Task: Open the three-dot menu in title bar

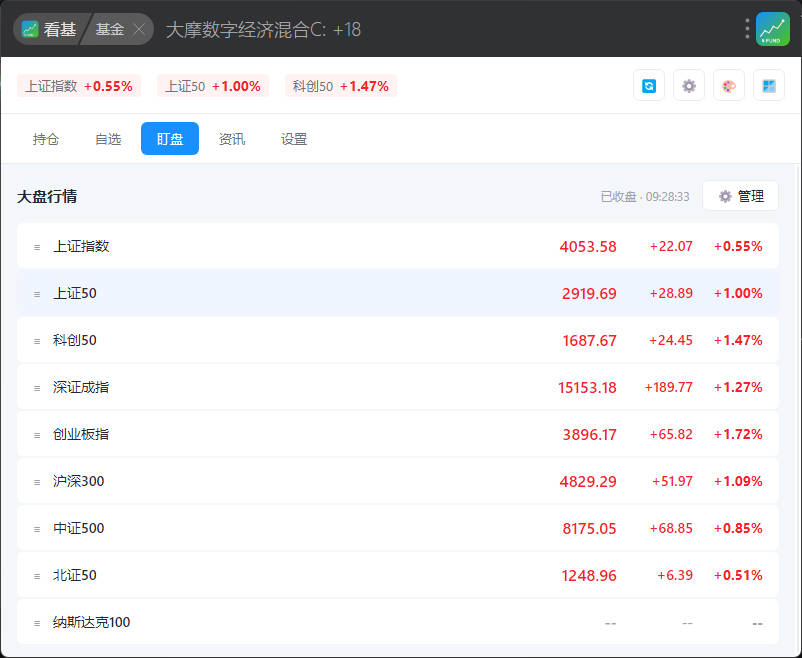Action: (x=747, y=29)
